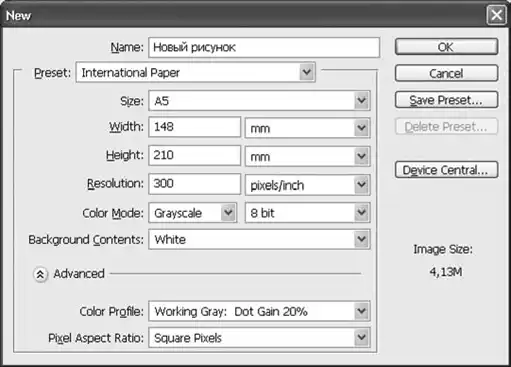
Task: Open the Width units dropdown
Action: 307,128
